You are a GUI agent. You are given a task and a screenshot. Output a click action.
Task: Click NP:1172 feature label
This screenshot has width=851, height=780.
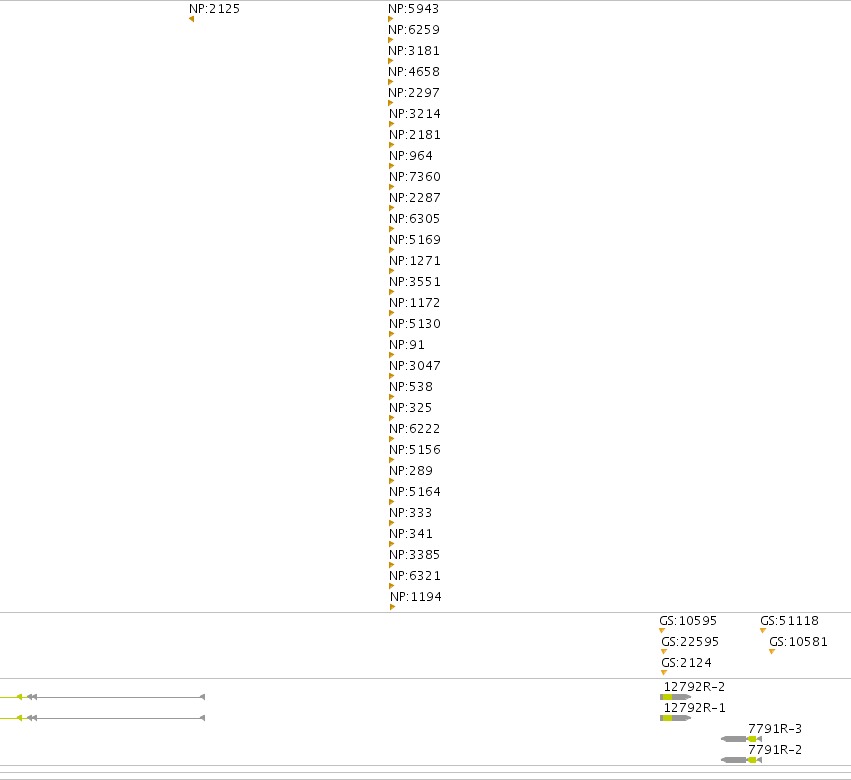coord(415,303)
